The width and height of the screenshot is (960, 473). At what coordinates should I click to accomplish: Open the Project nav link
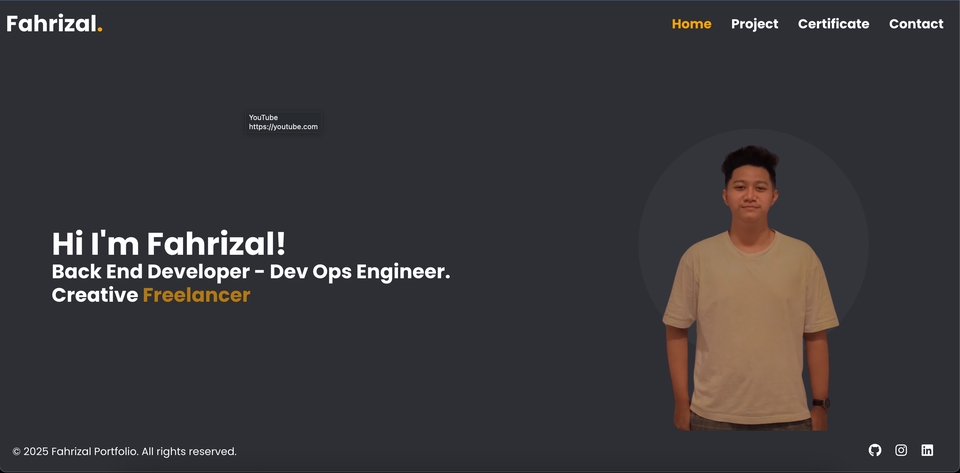tap(754, 24)
